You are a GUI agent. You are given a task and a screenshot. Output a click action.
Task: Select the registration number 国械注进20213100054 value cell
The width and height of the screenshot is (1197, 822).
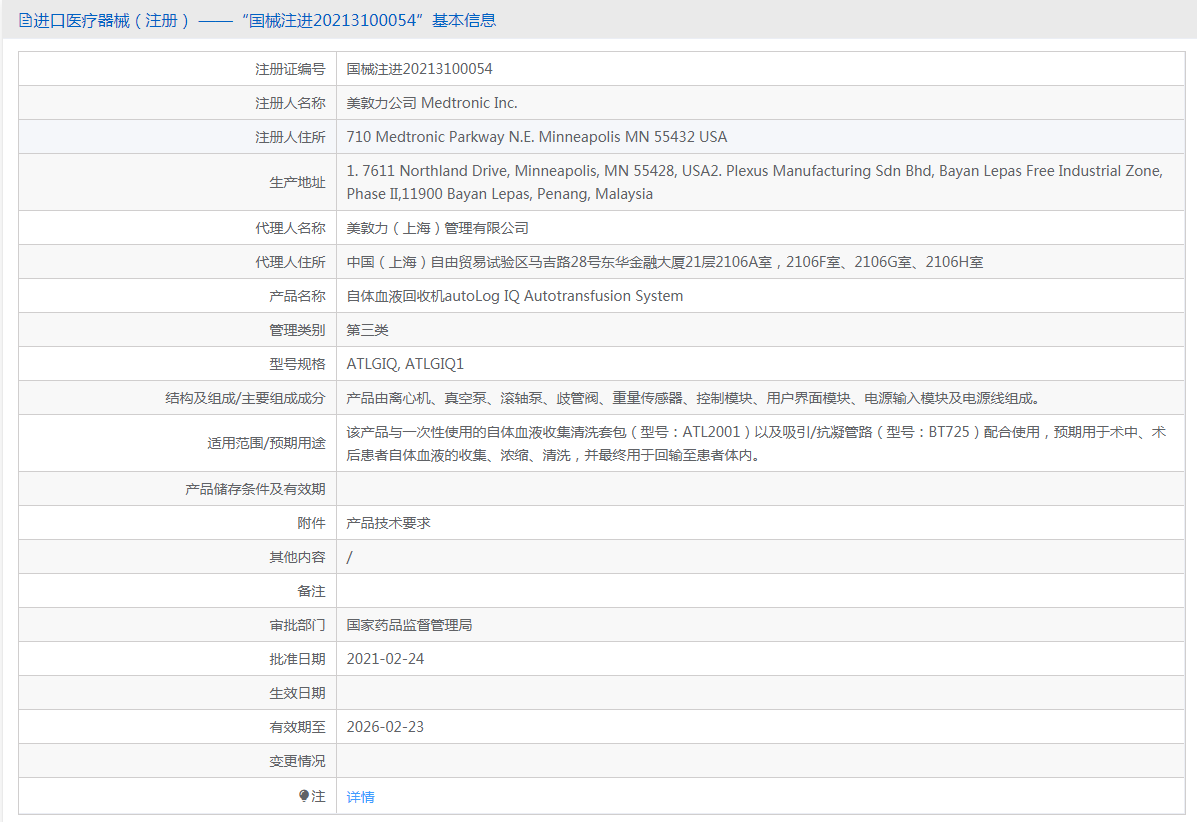(x=419, y=69)
